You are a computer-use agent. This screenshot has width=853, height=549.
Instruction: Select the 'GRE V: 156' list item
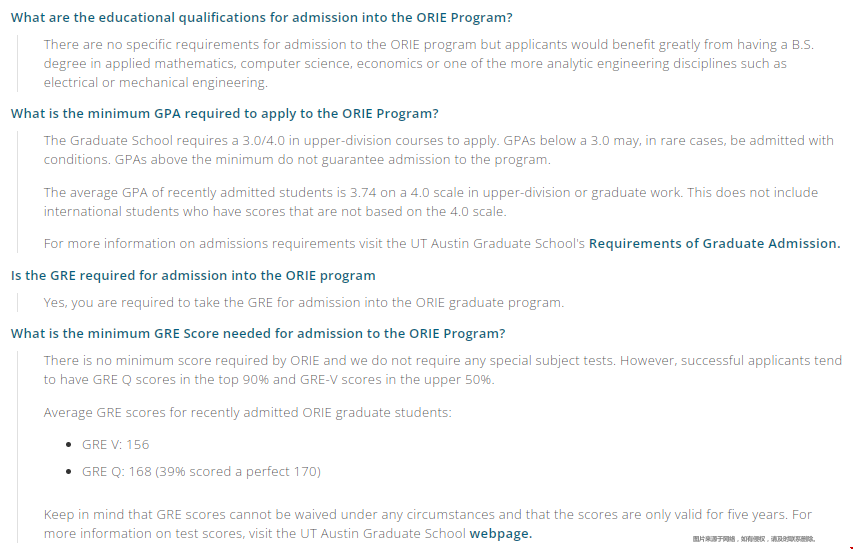(x=115, y=445)
